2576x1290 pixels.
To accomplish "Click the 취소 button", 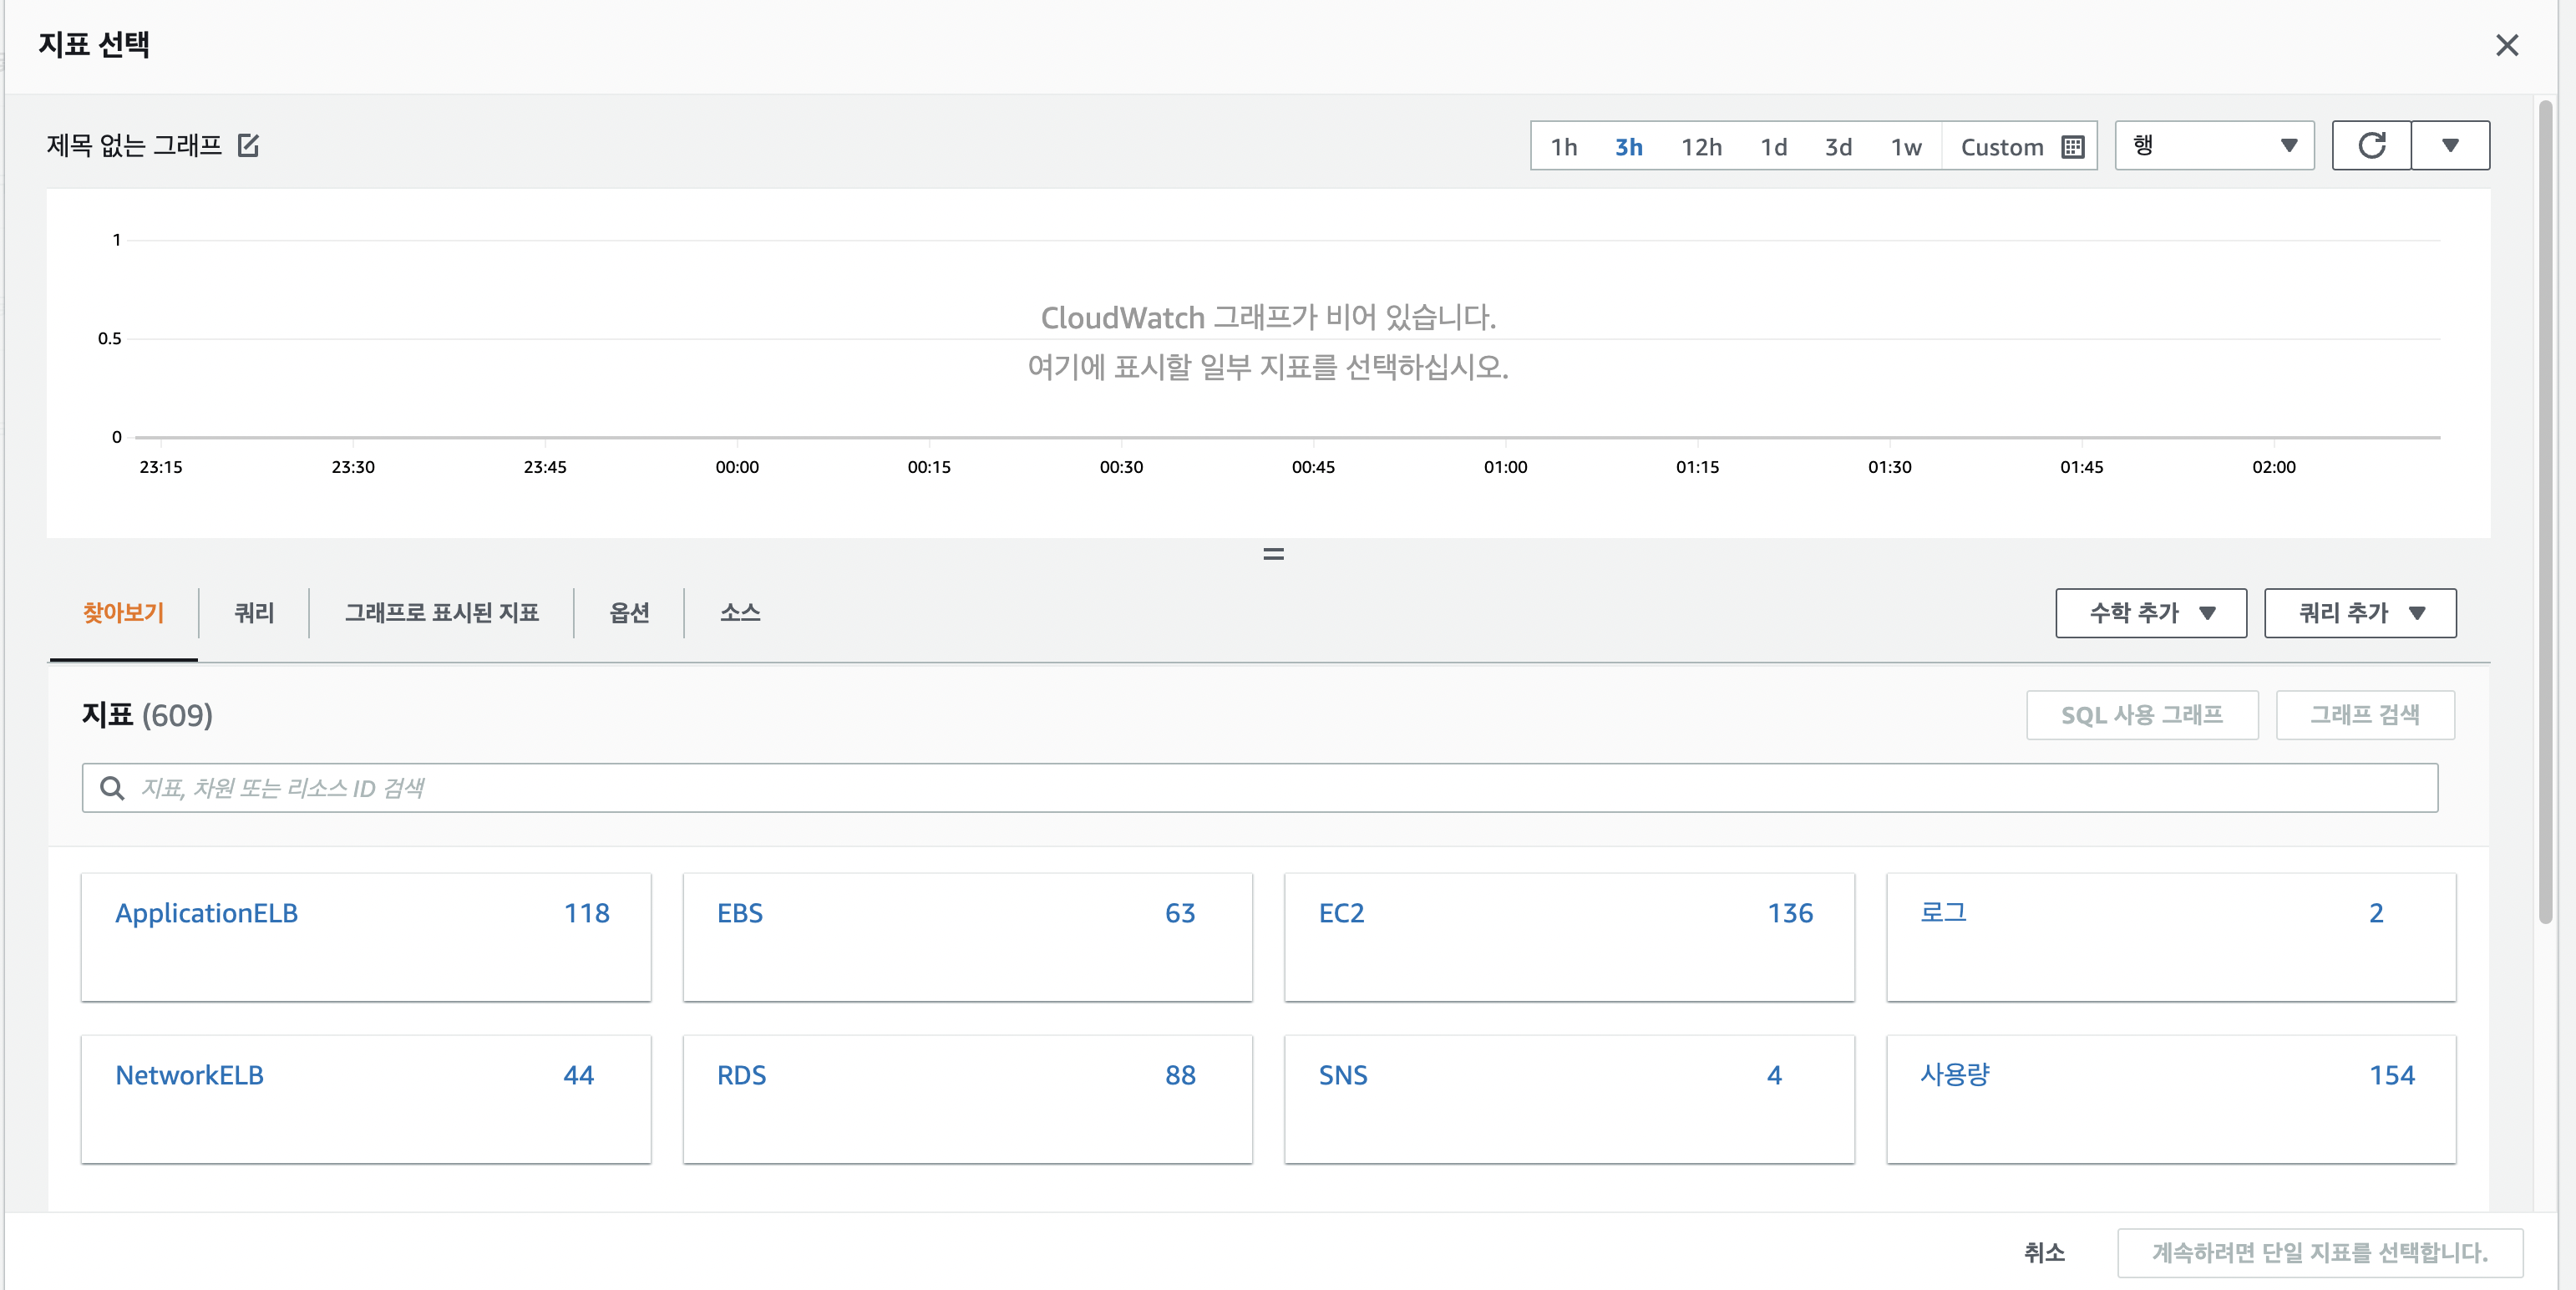I will (2043, 1252).
